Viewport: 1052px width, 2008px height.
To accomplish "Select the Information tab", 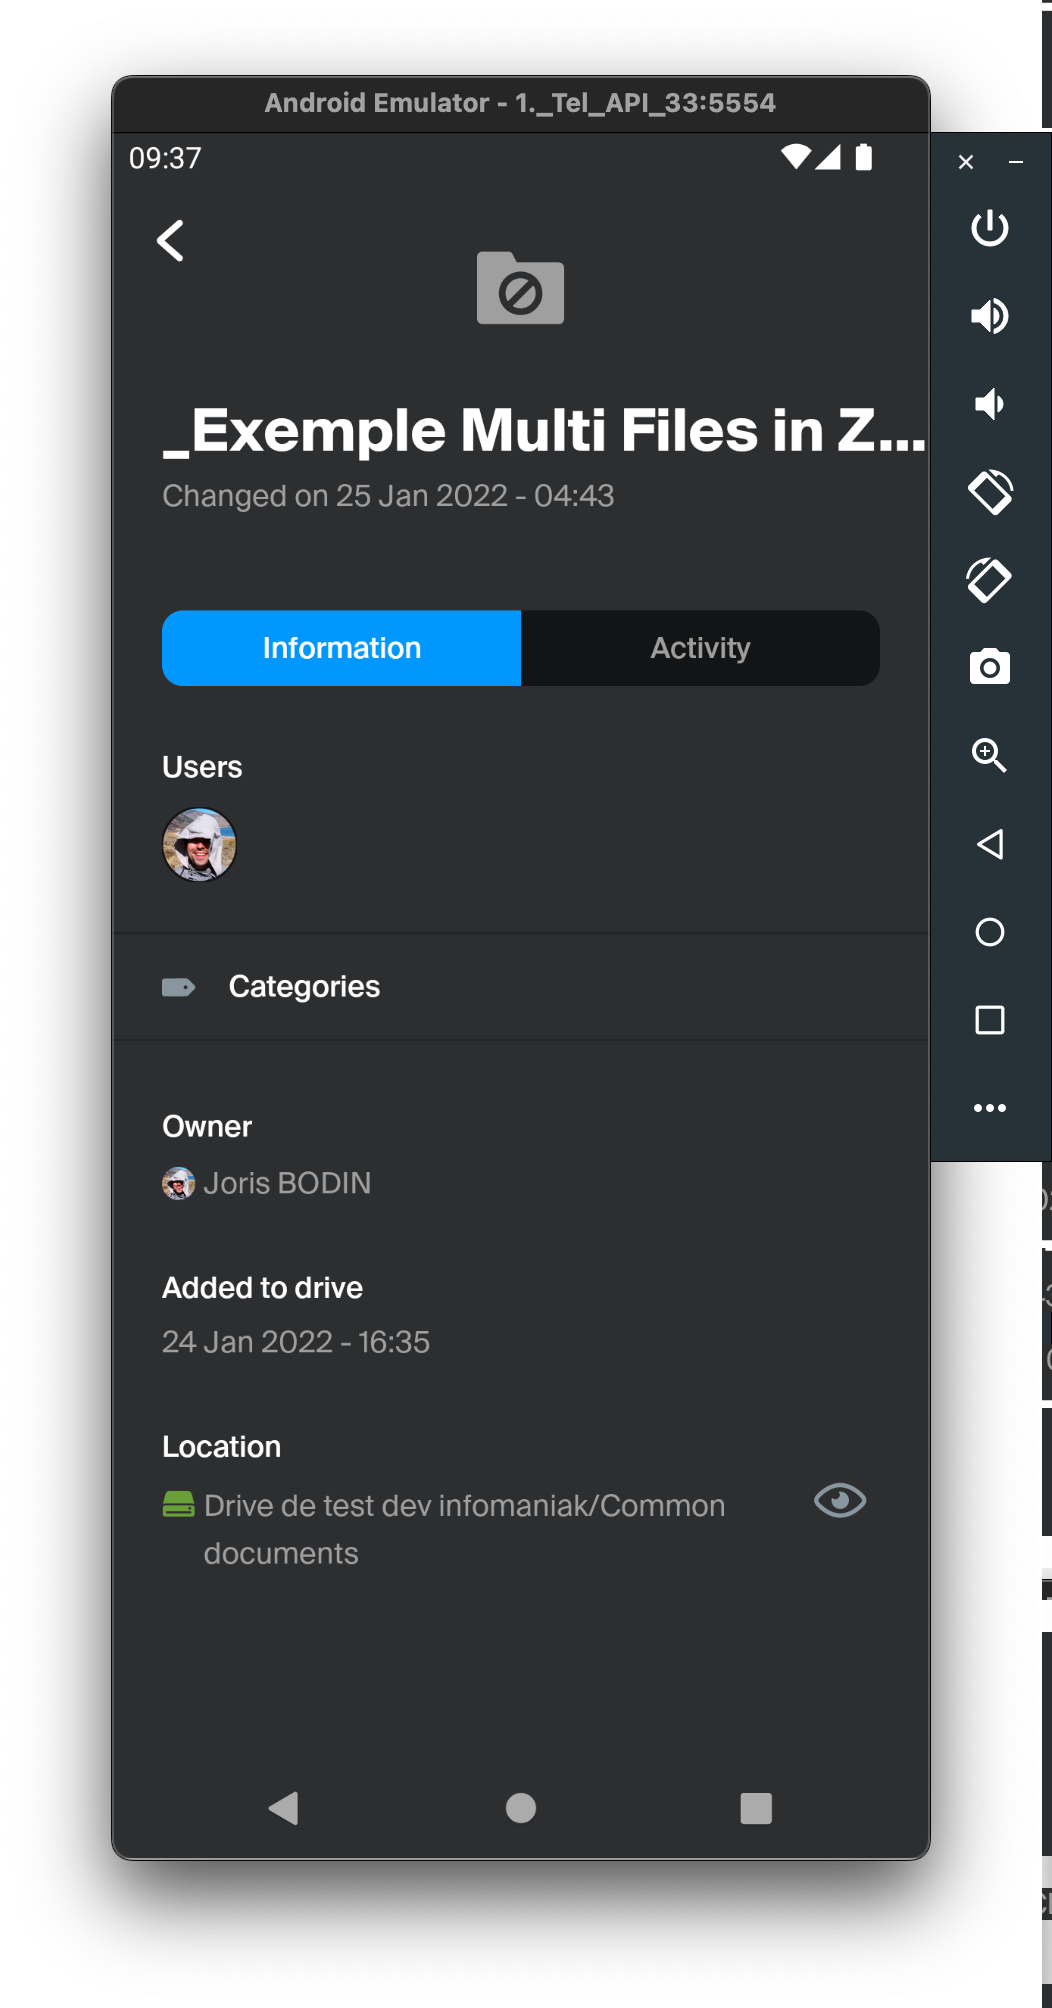I will tap(341, 648).
